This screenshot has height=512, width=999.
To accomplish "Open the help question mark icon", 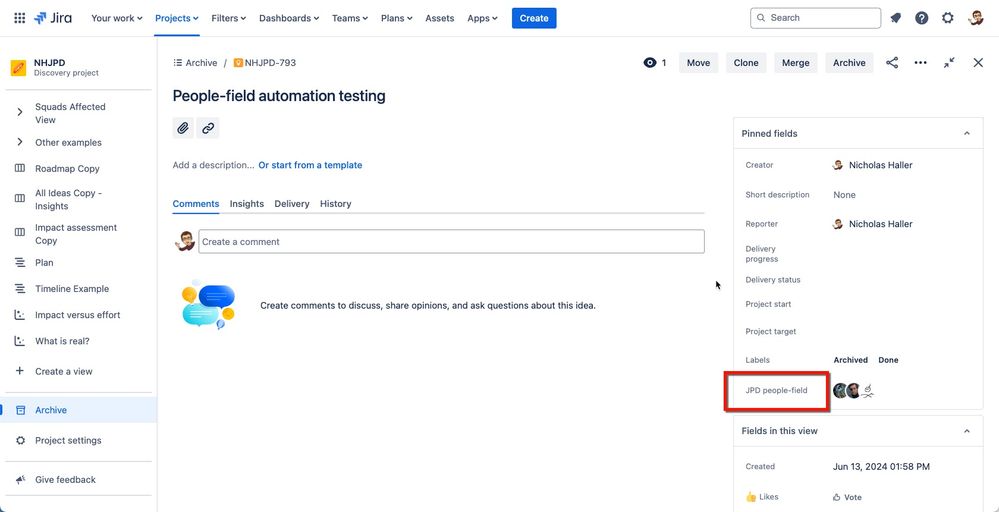I will click(922, 18).
